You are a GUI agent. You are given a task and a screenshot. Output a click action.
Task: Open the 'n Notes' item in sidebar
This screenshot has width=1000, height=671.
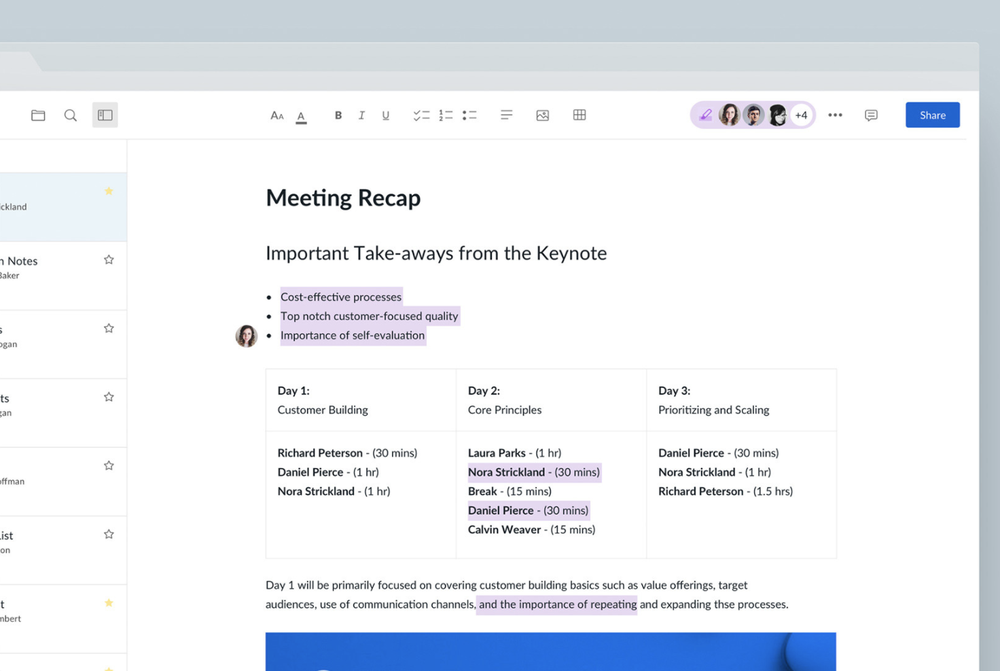click(63, 276)
